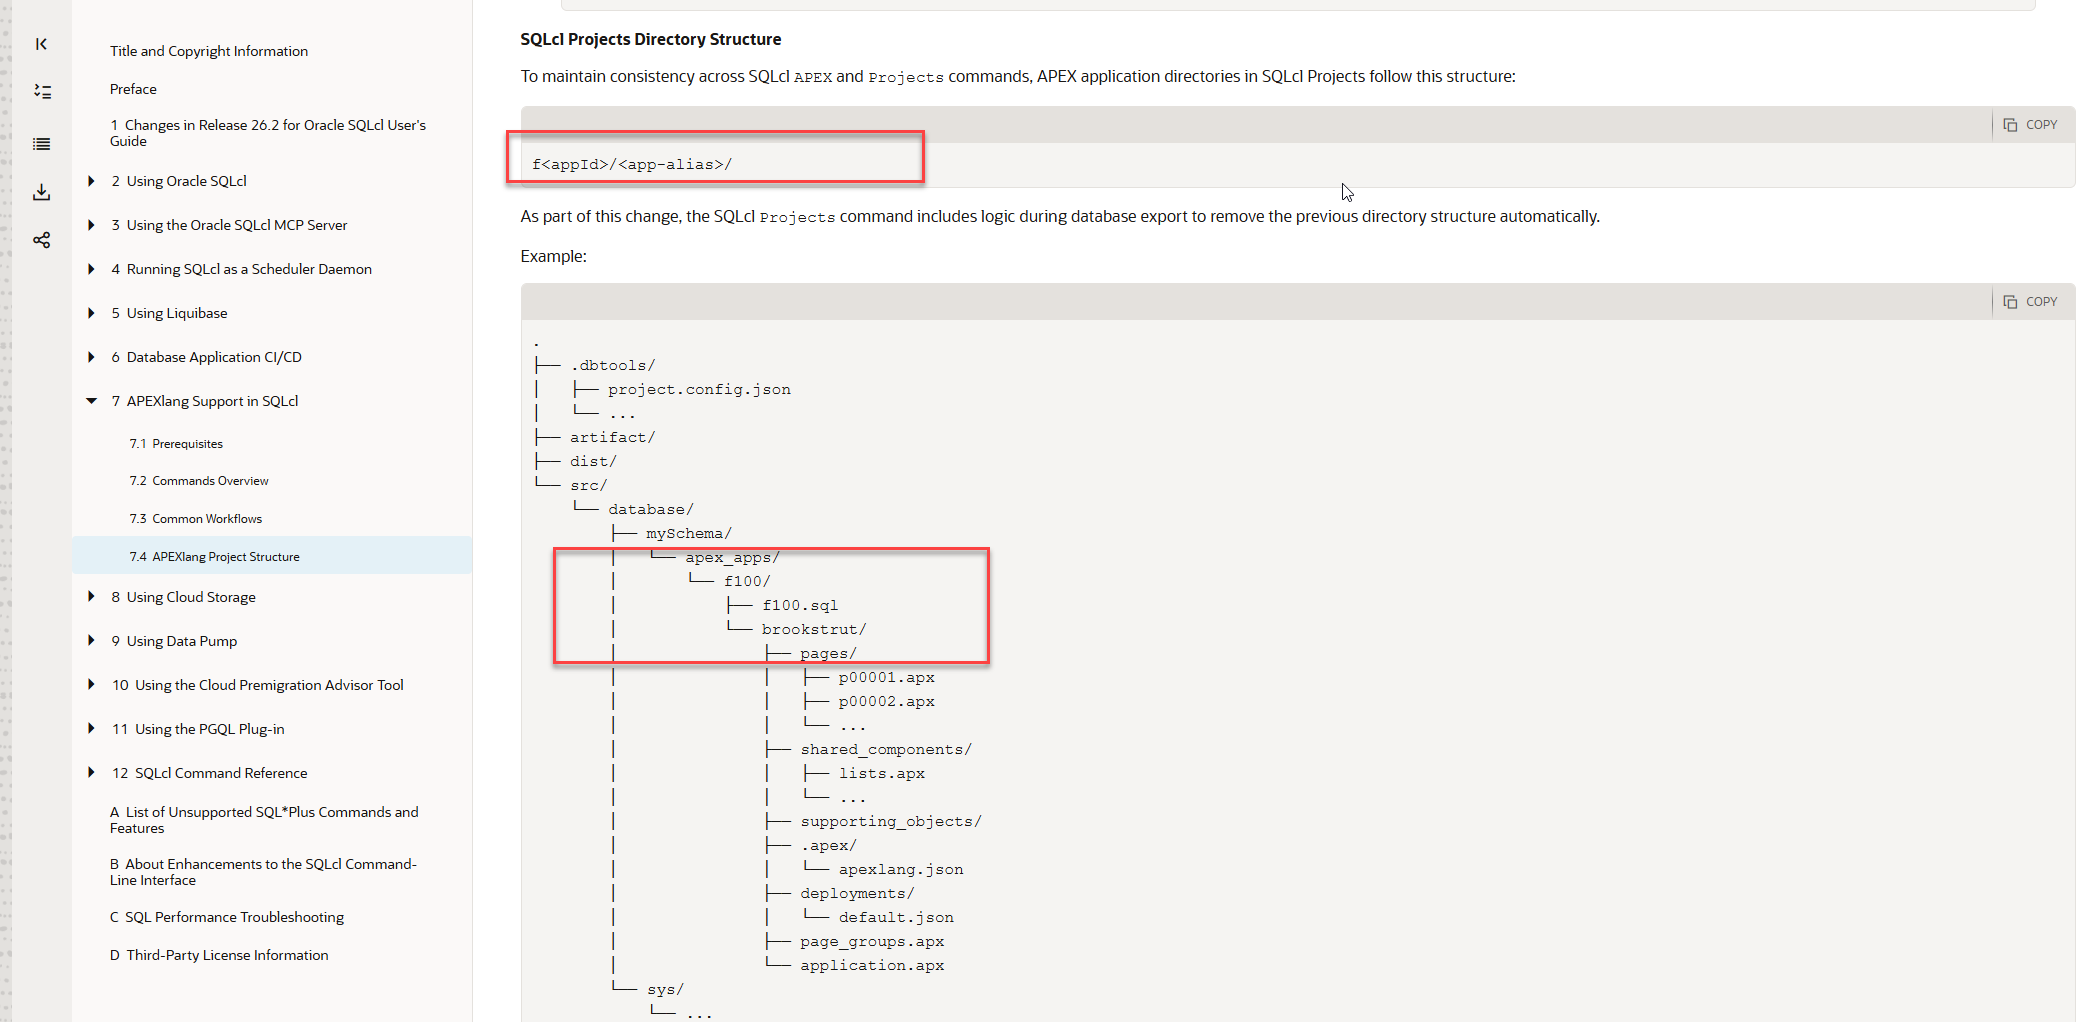Click project.config.json in the tree
The width and height of the screenshot is (2083, 1022).
[699, 389]
